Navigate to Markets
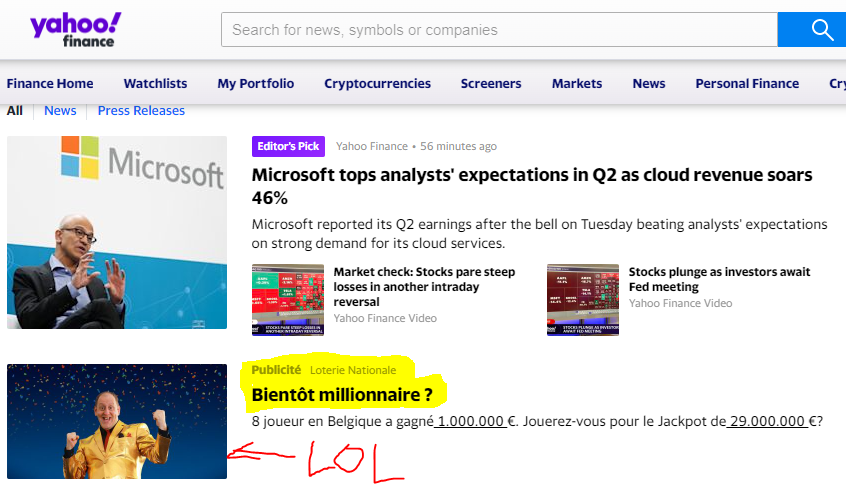846x493 pixels. click(x=577, y=84)
